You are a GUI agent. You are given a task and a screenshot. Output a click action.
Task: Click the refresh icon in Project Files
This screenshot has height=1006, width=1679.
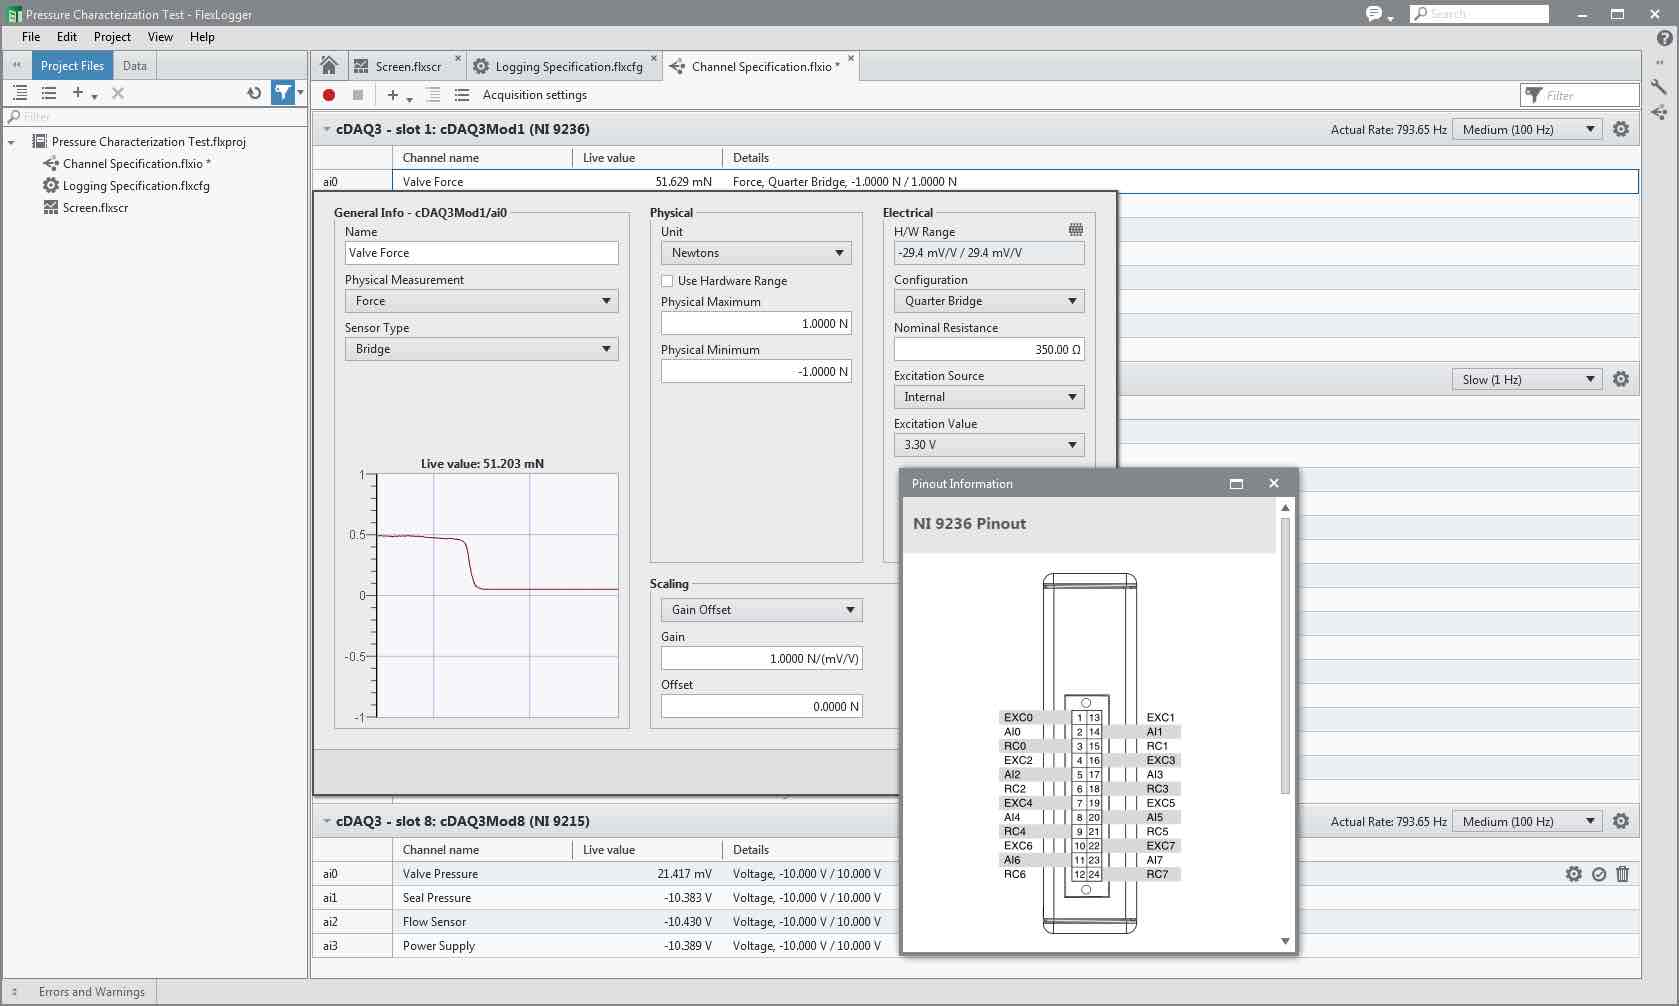click(x=254, y=93)
